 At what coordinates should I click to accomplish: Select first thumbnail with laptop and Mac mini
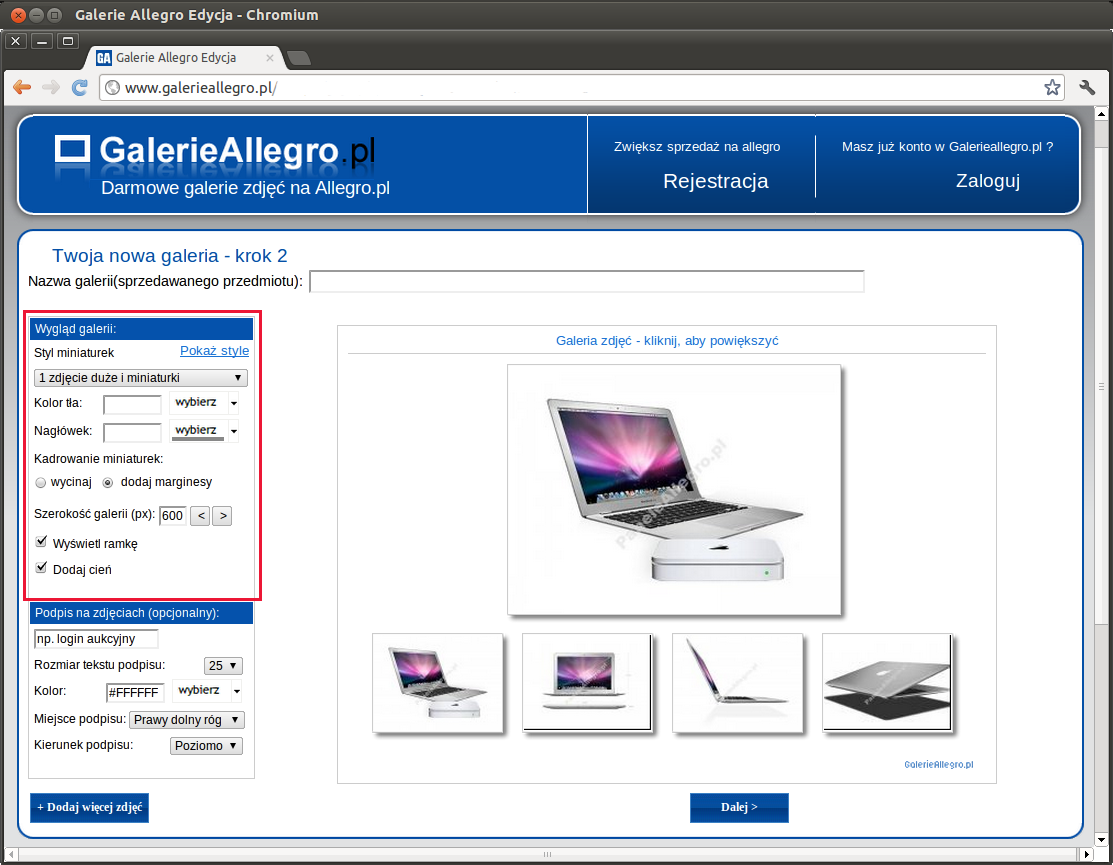[x=437, y=683]
